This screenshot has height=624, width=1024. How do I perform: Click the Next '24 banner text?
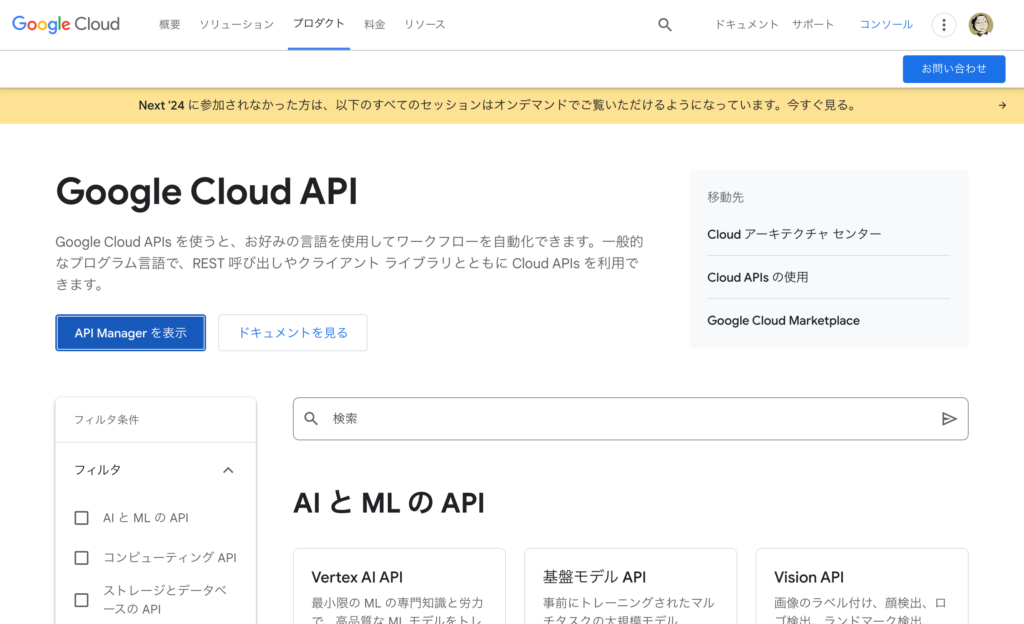pos(498,105)
